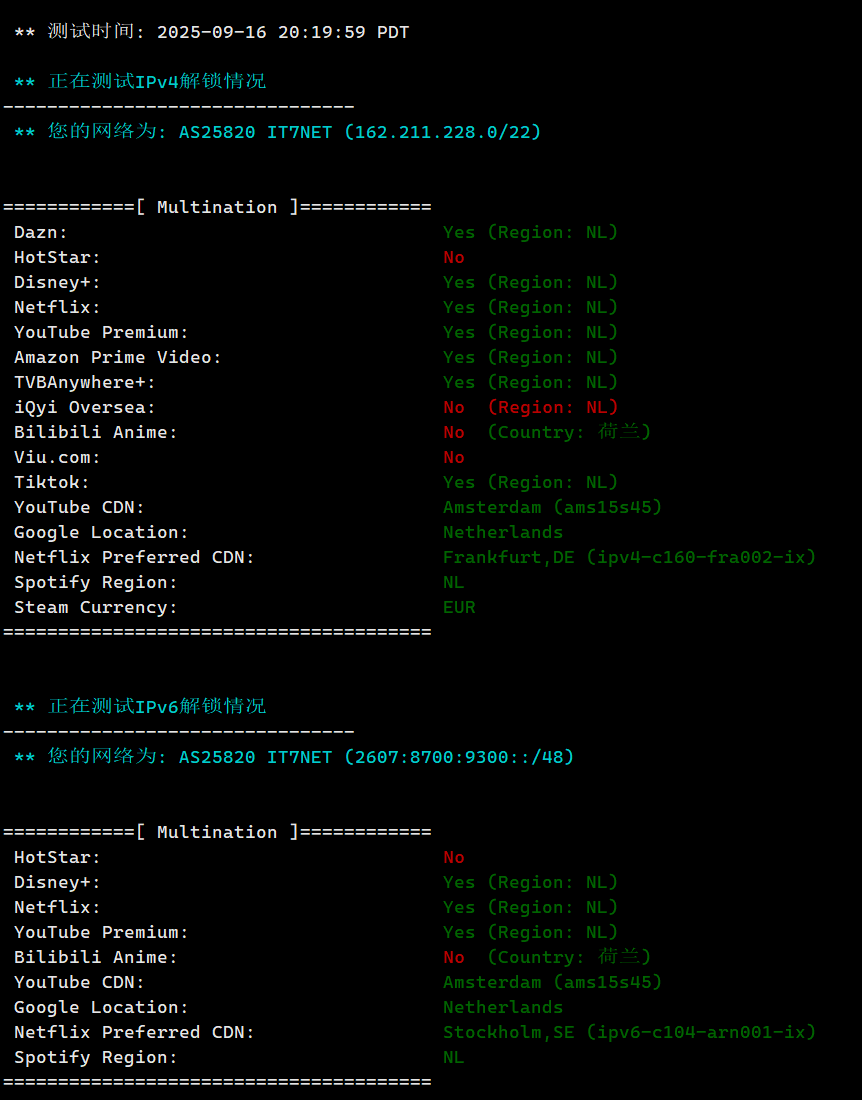The height and width of the screenshot is (1100, 862).
Task: Click the Yes result beside Tiktok
Action: click(x=459, y=482)
